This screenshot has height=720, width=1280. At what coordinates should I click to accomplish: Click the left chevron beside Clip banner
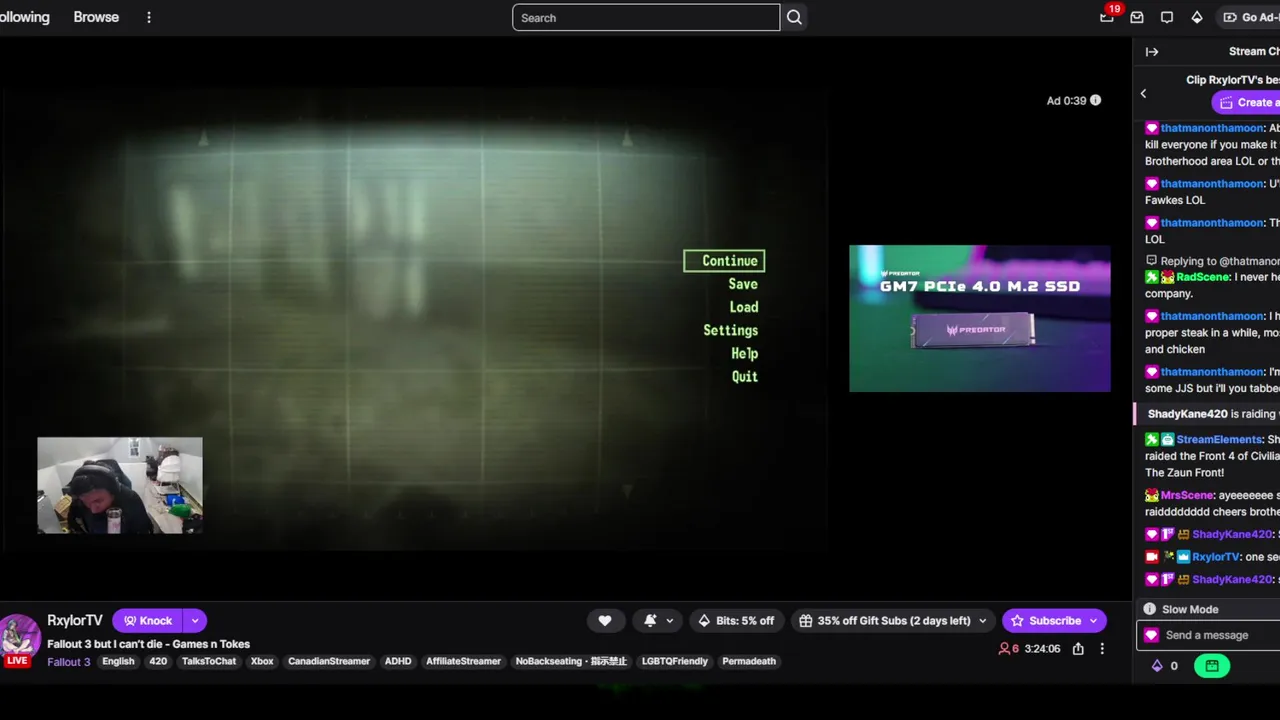point(1143,93)
